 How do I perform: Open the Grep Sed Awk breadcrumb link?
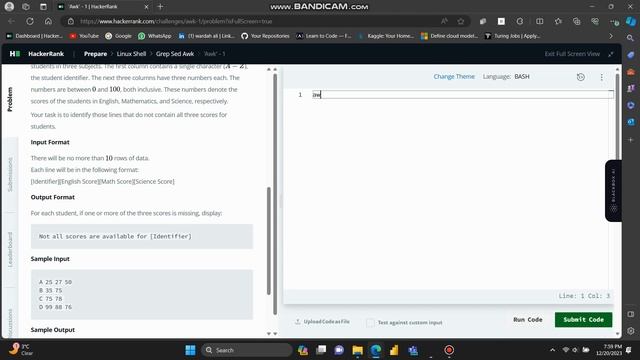(x=175, y=54)
